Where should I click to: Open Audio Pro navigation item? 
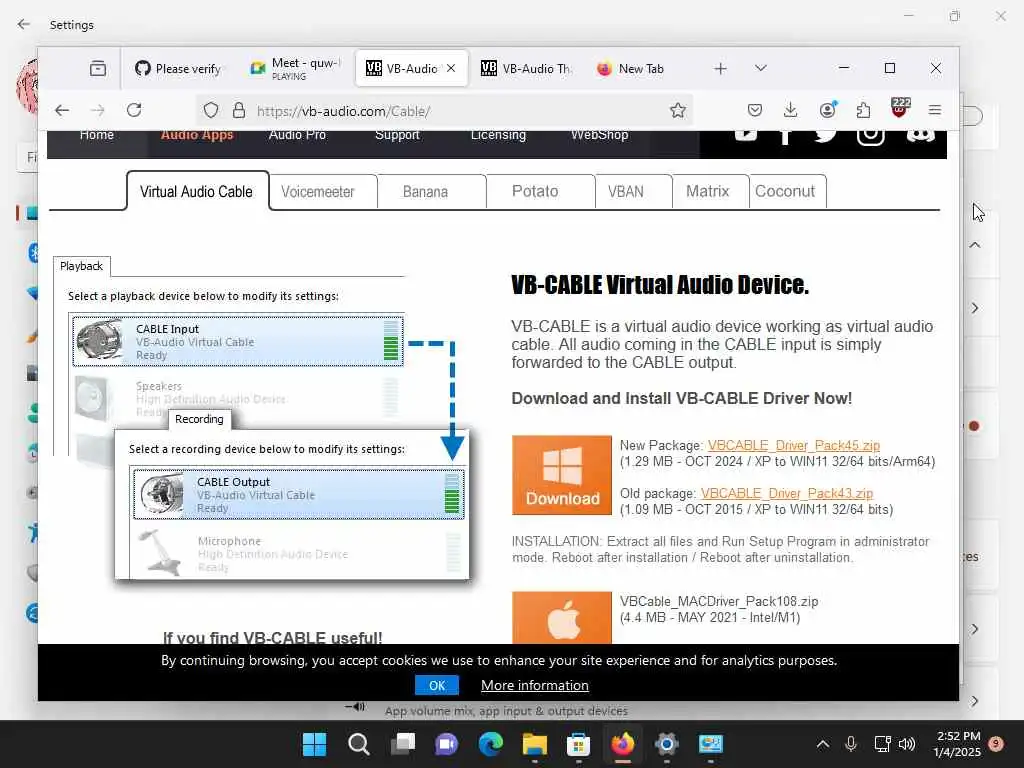[297, 135]
